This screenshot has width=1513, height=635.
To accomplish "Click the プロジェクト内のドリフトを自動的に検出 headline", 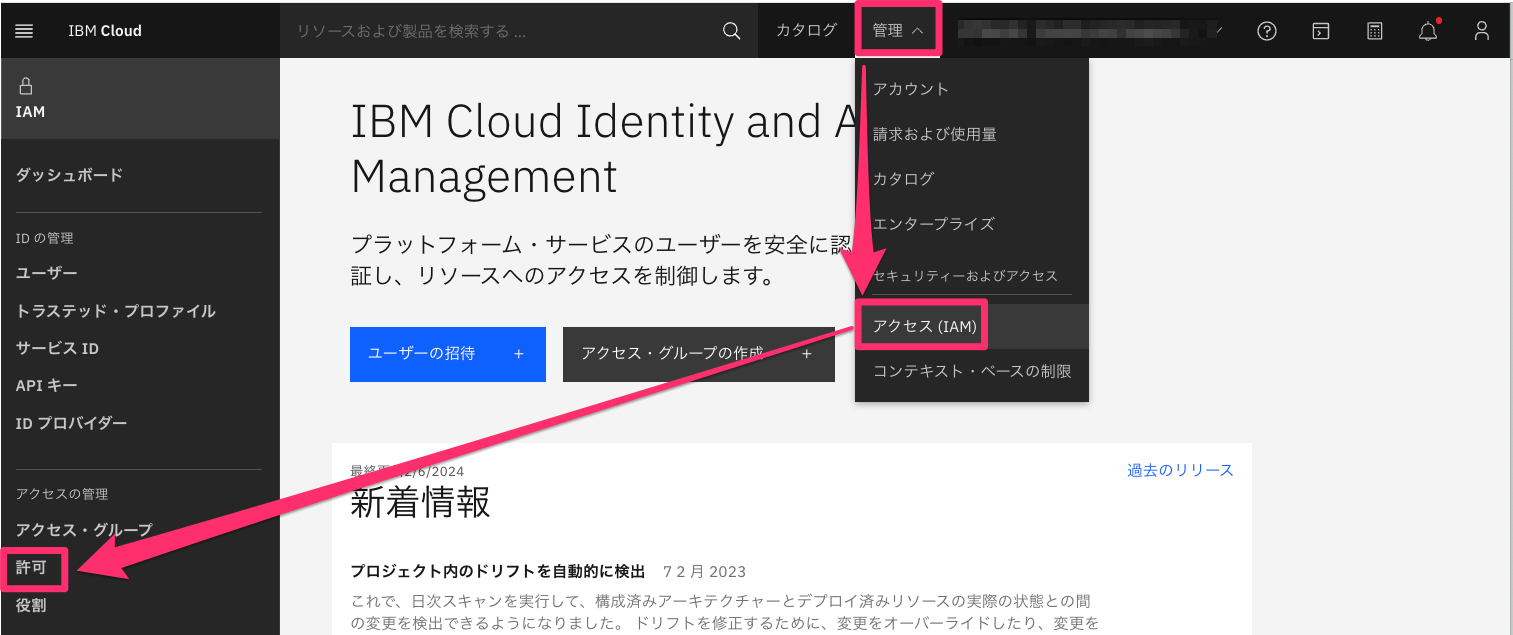I will [498, 571].
